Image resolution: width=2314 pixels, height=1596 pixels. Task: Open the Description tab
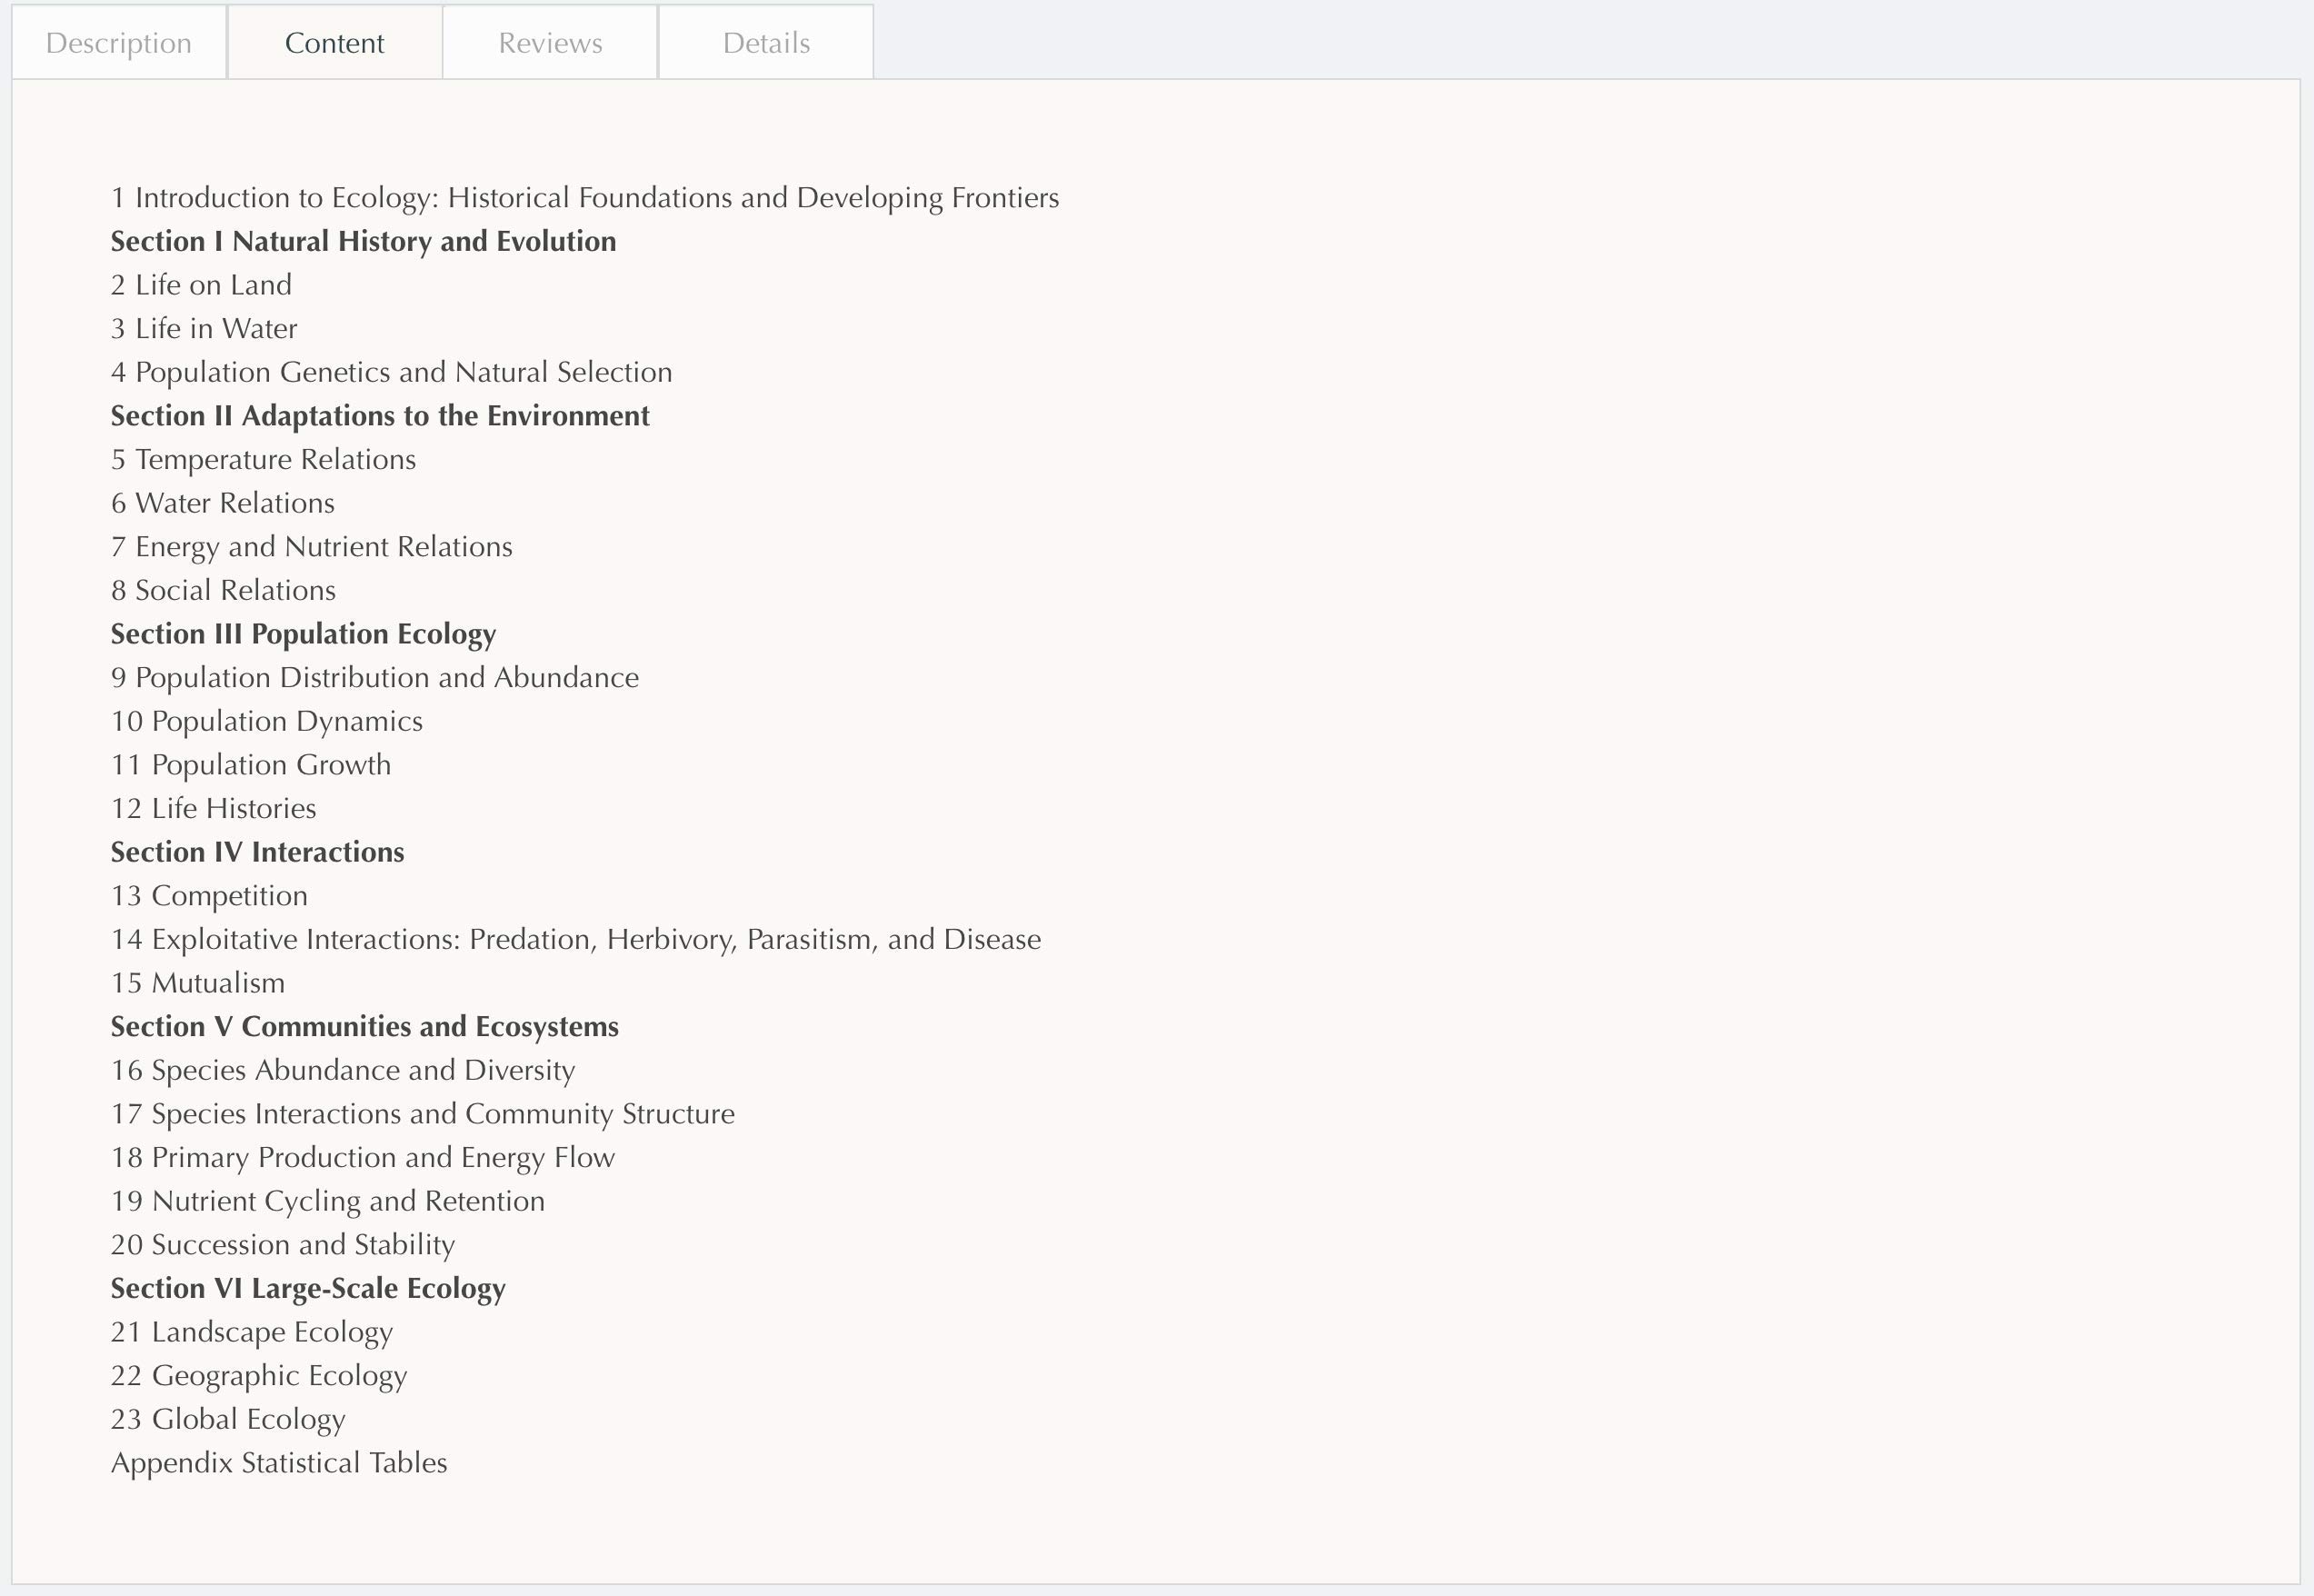[x=118, y=43]
